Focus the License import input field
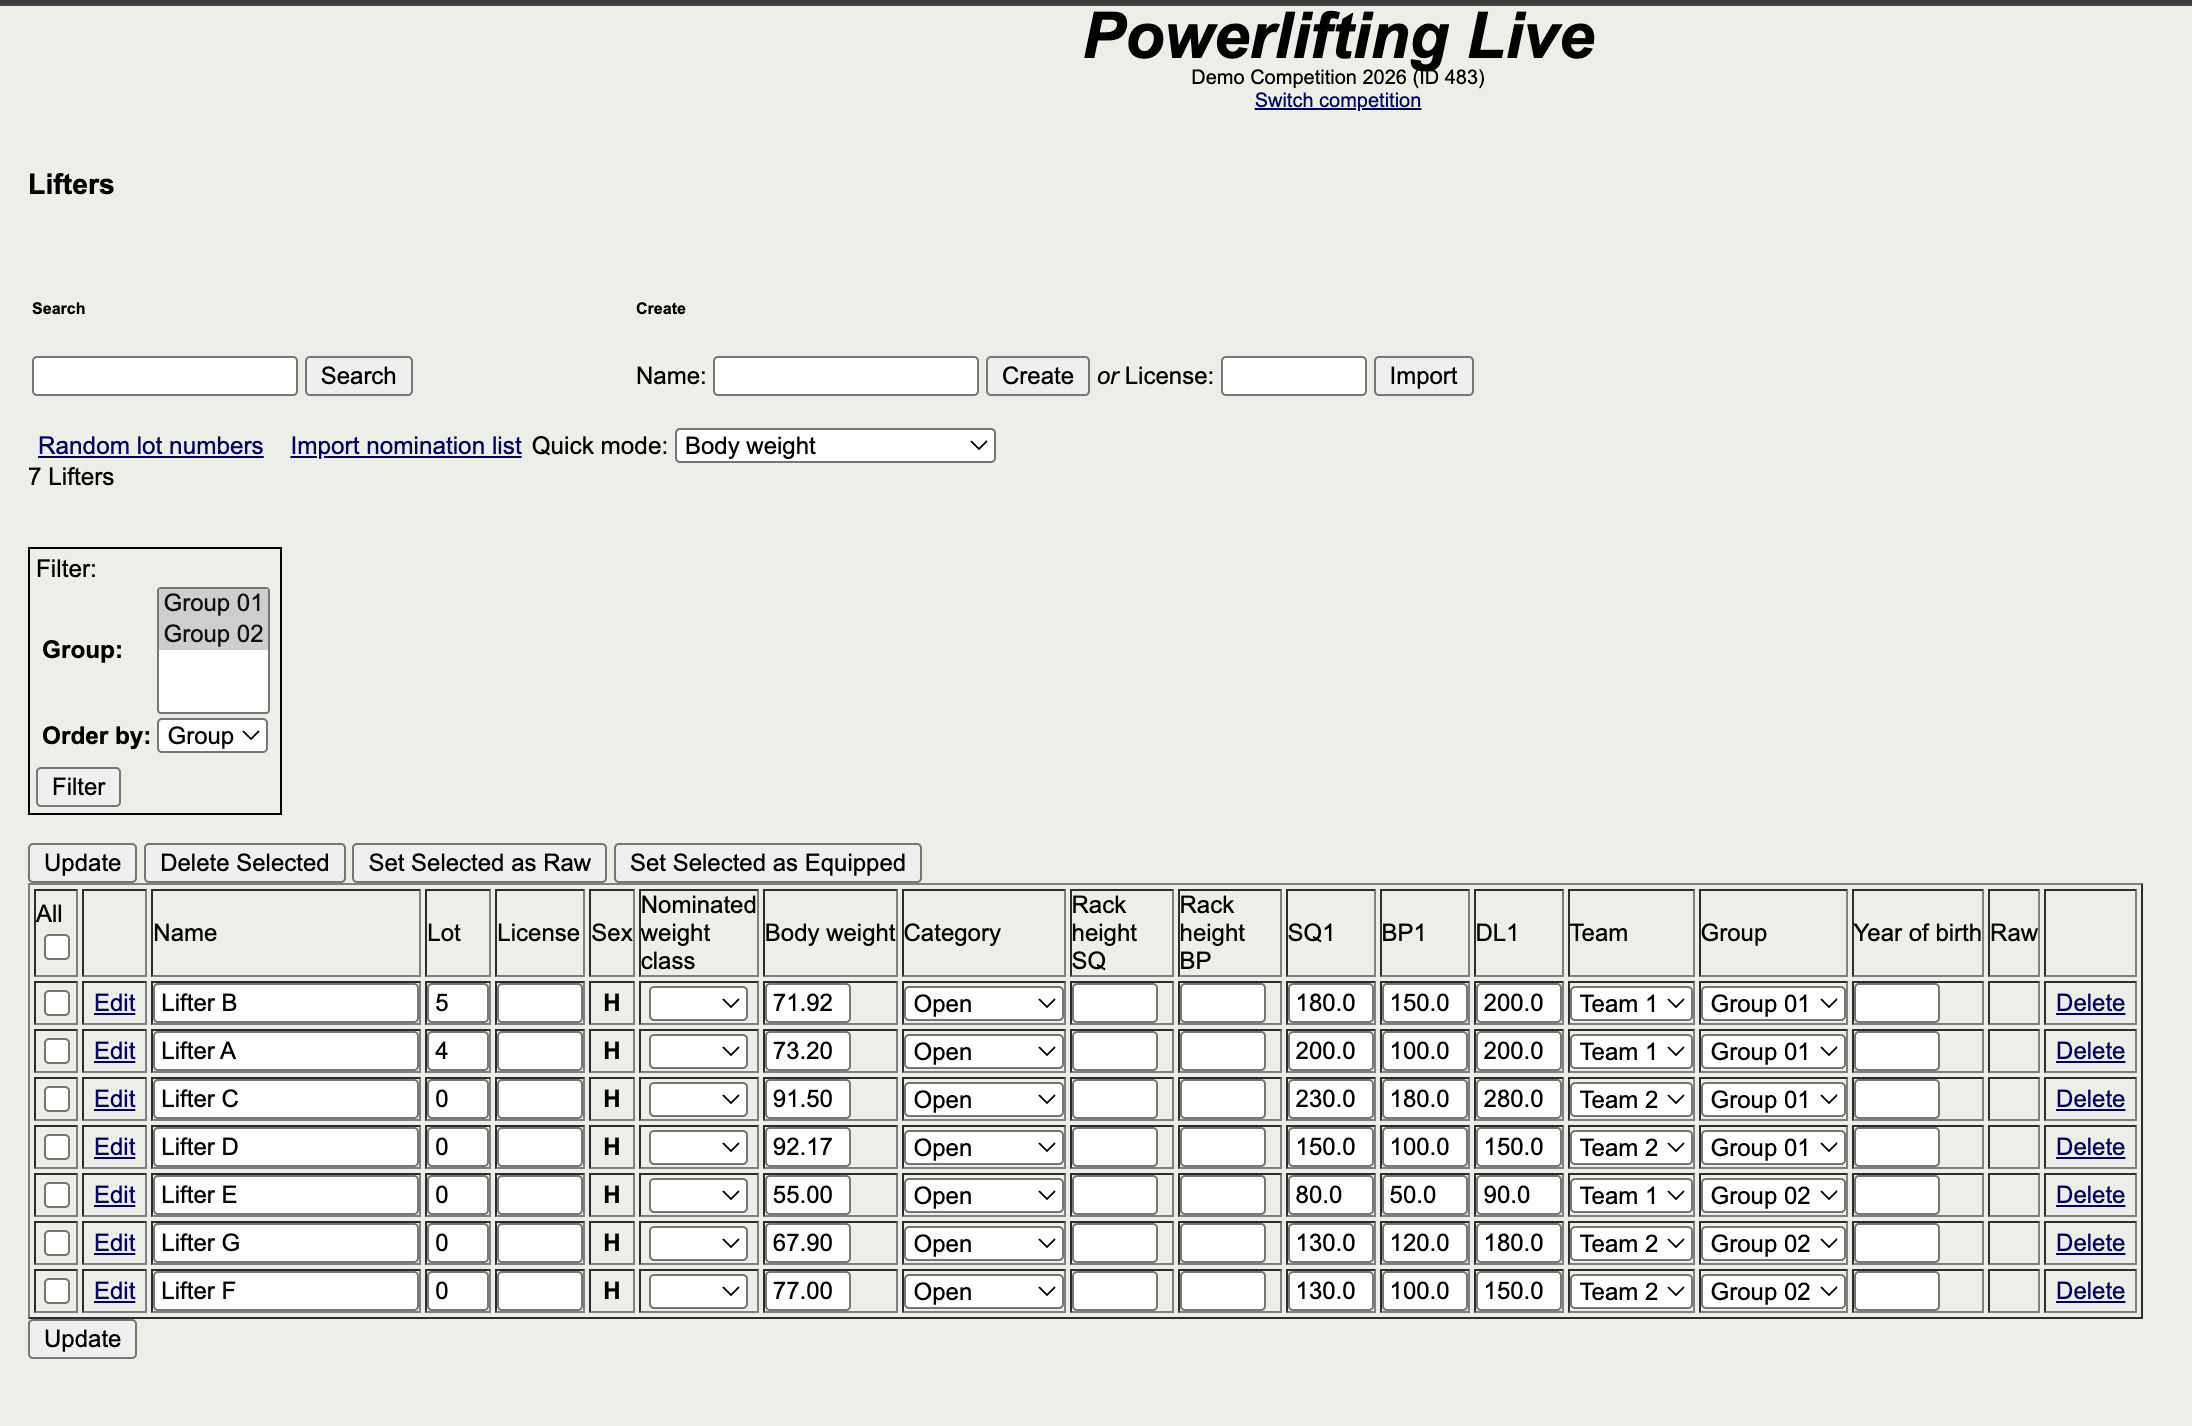The height and width of the screenshot is (1426, 2192). (x=1294, y=376)
